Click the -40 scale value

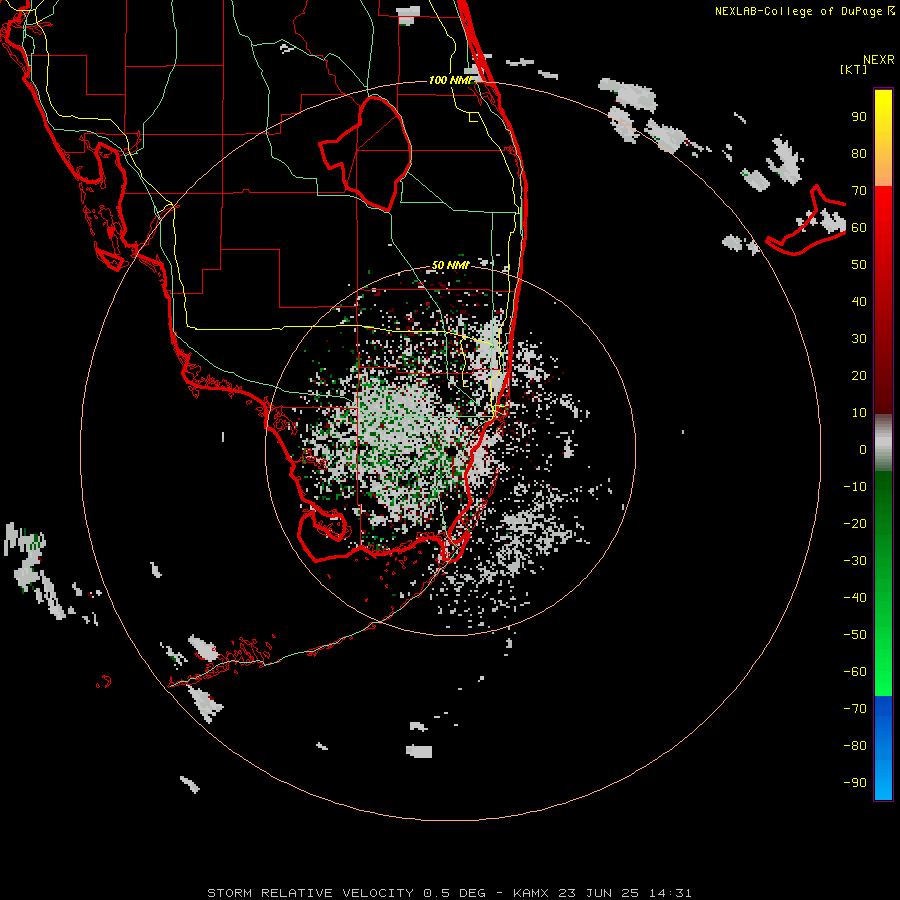(855, 598)
